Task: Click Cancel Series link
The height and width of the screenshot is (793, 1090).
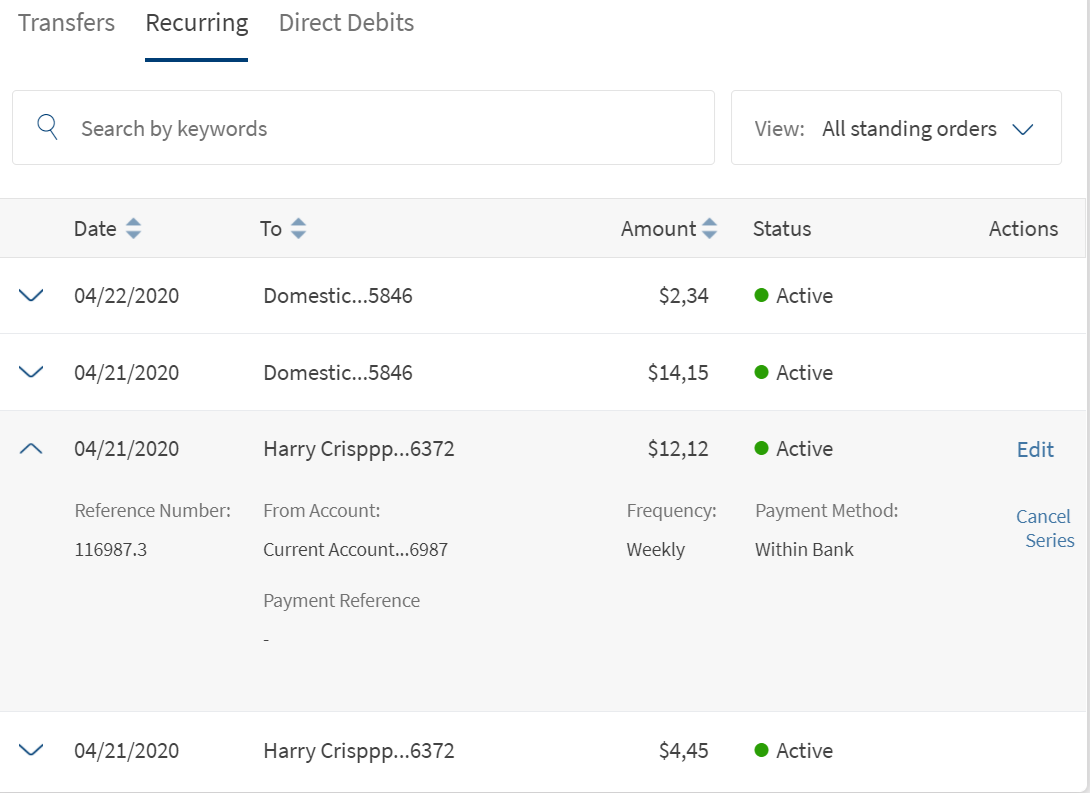Action: [1045, 528]
